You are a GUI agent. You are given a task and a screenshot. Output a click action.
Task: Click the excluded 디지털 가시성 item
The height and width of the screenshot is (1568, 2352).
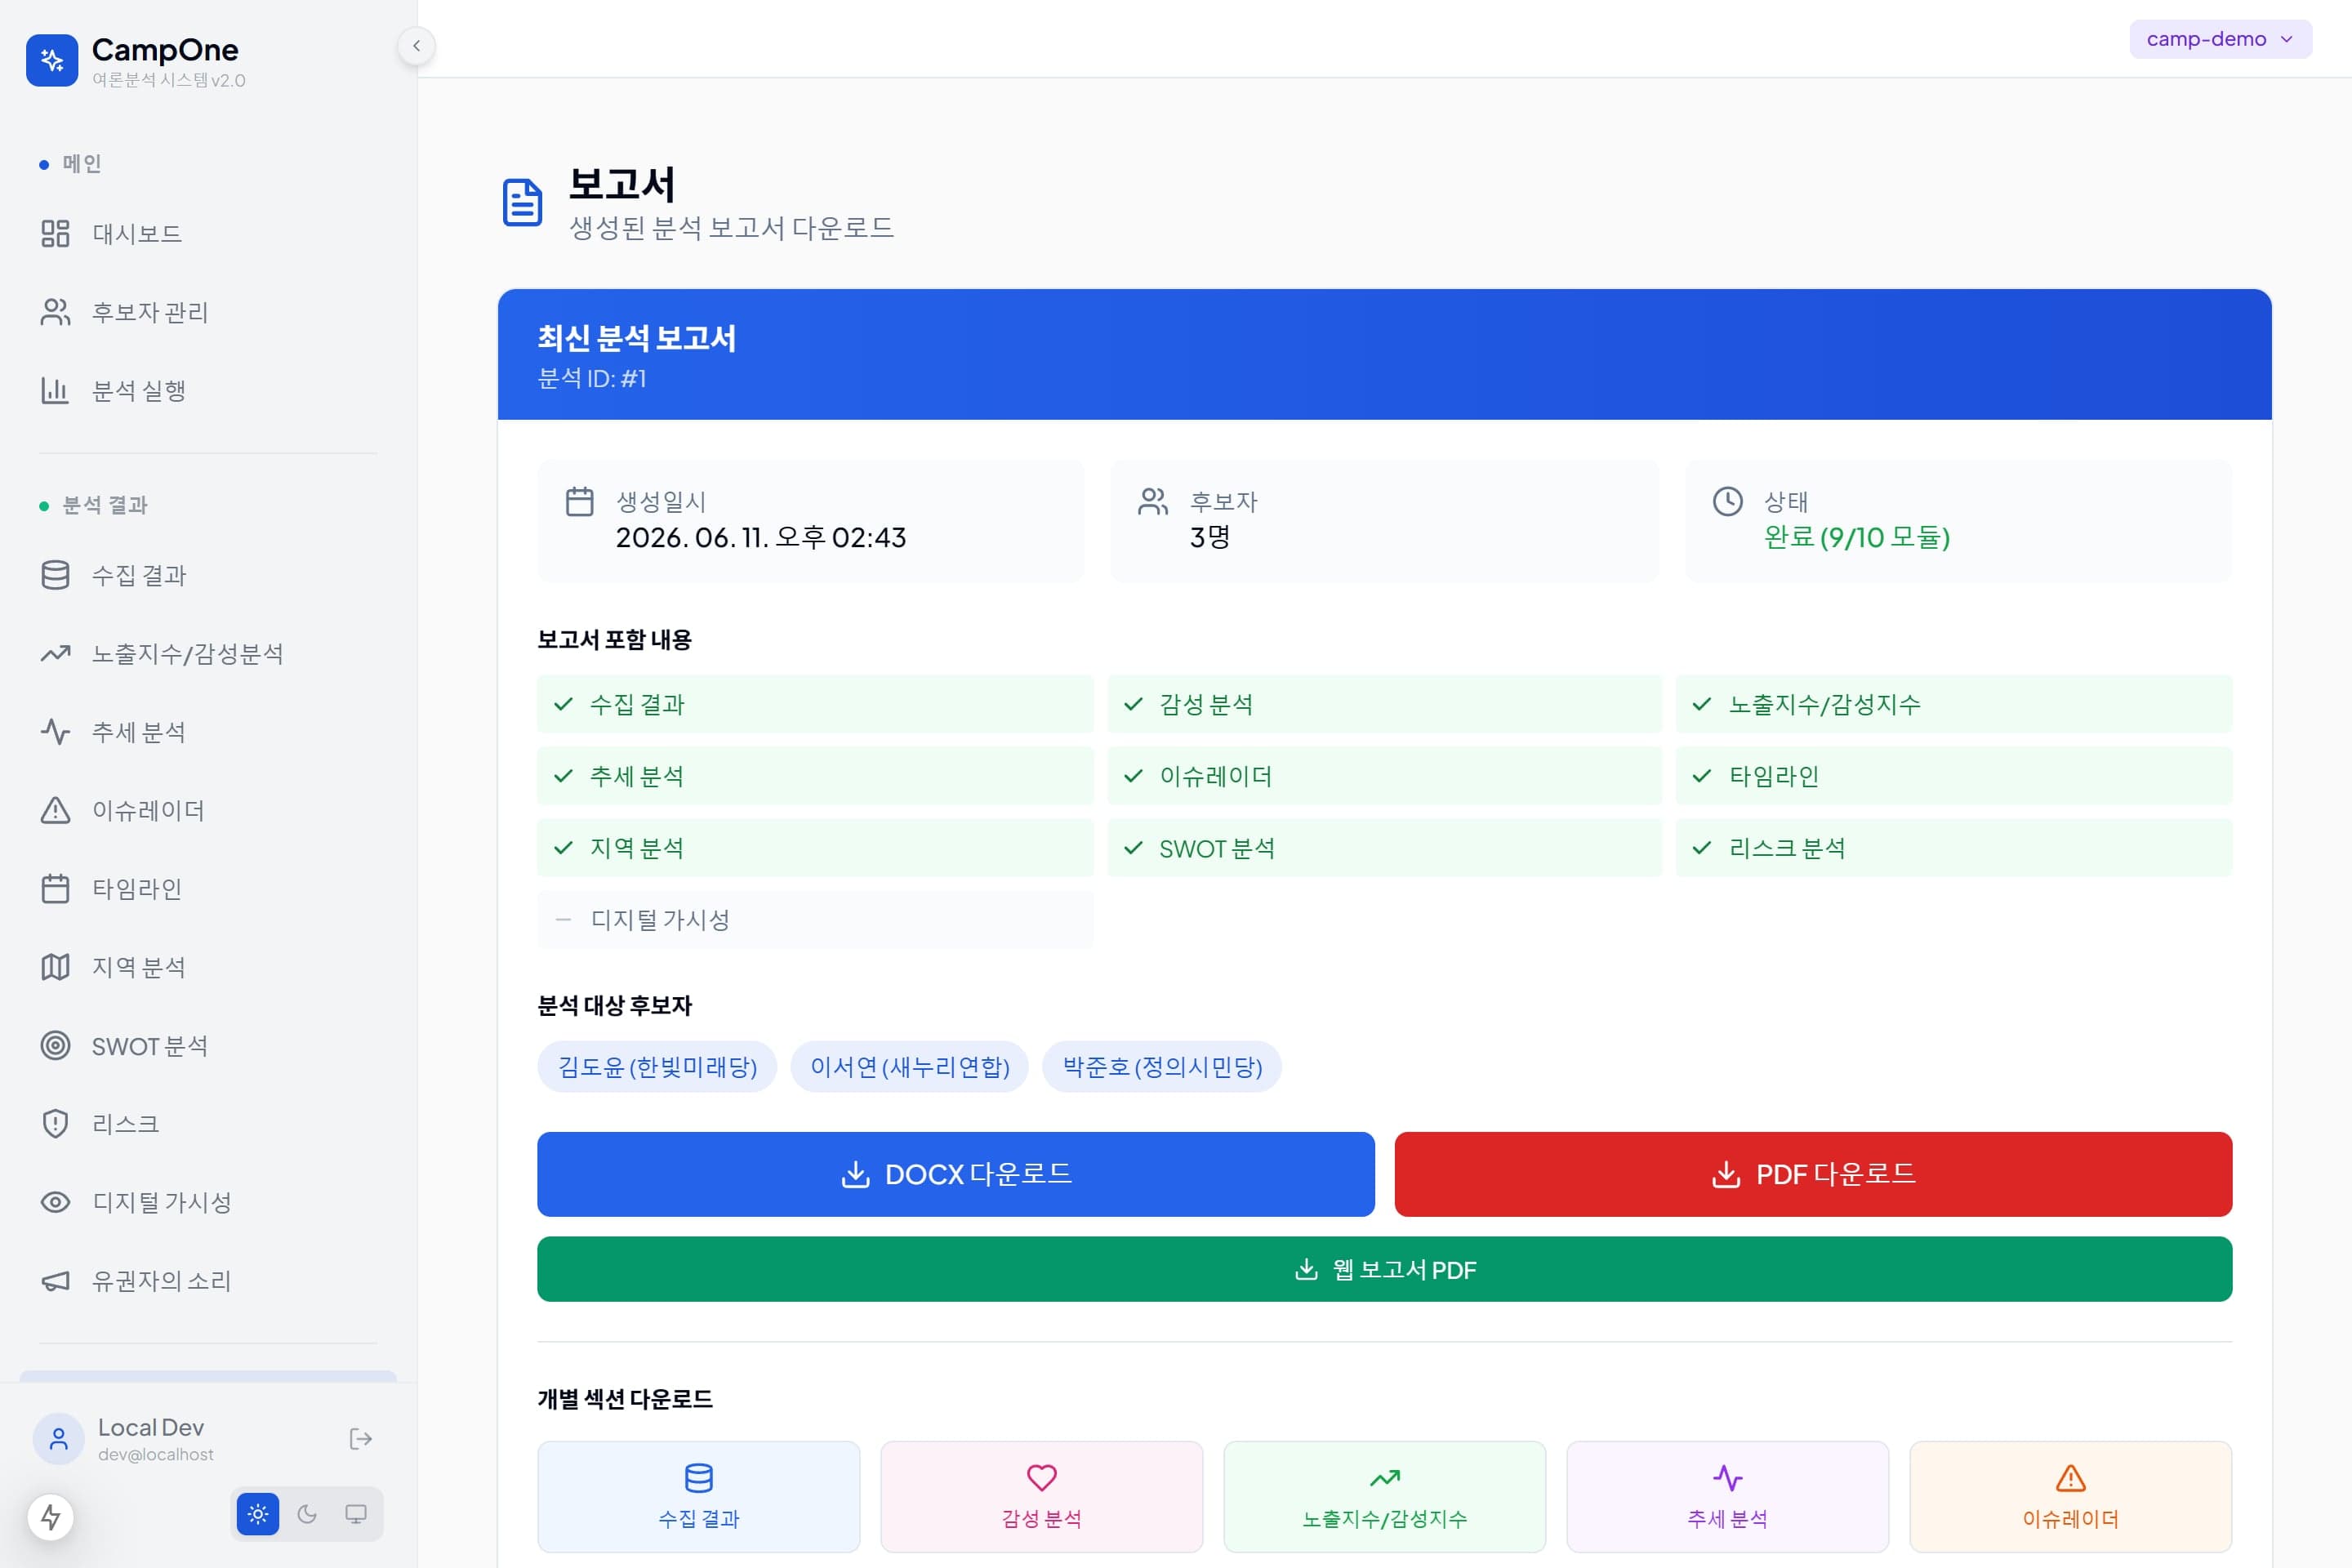815,920
